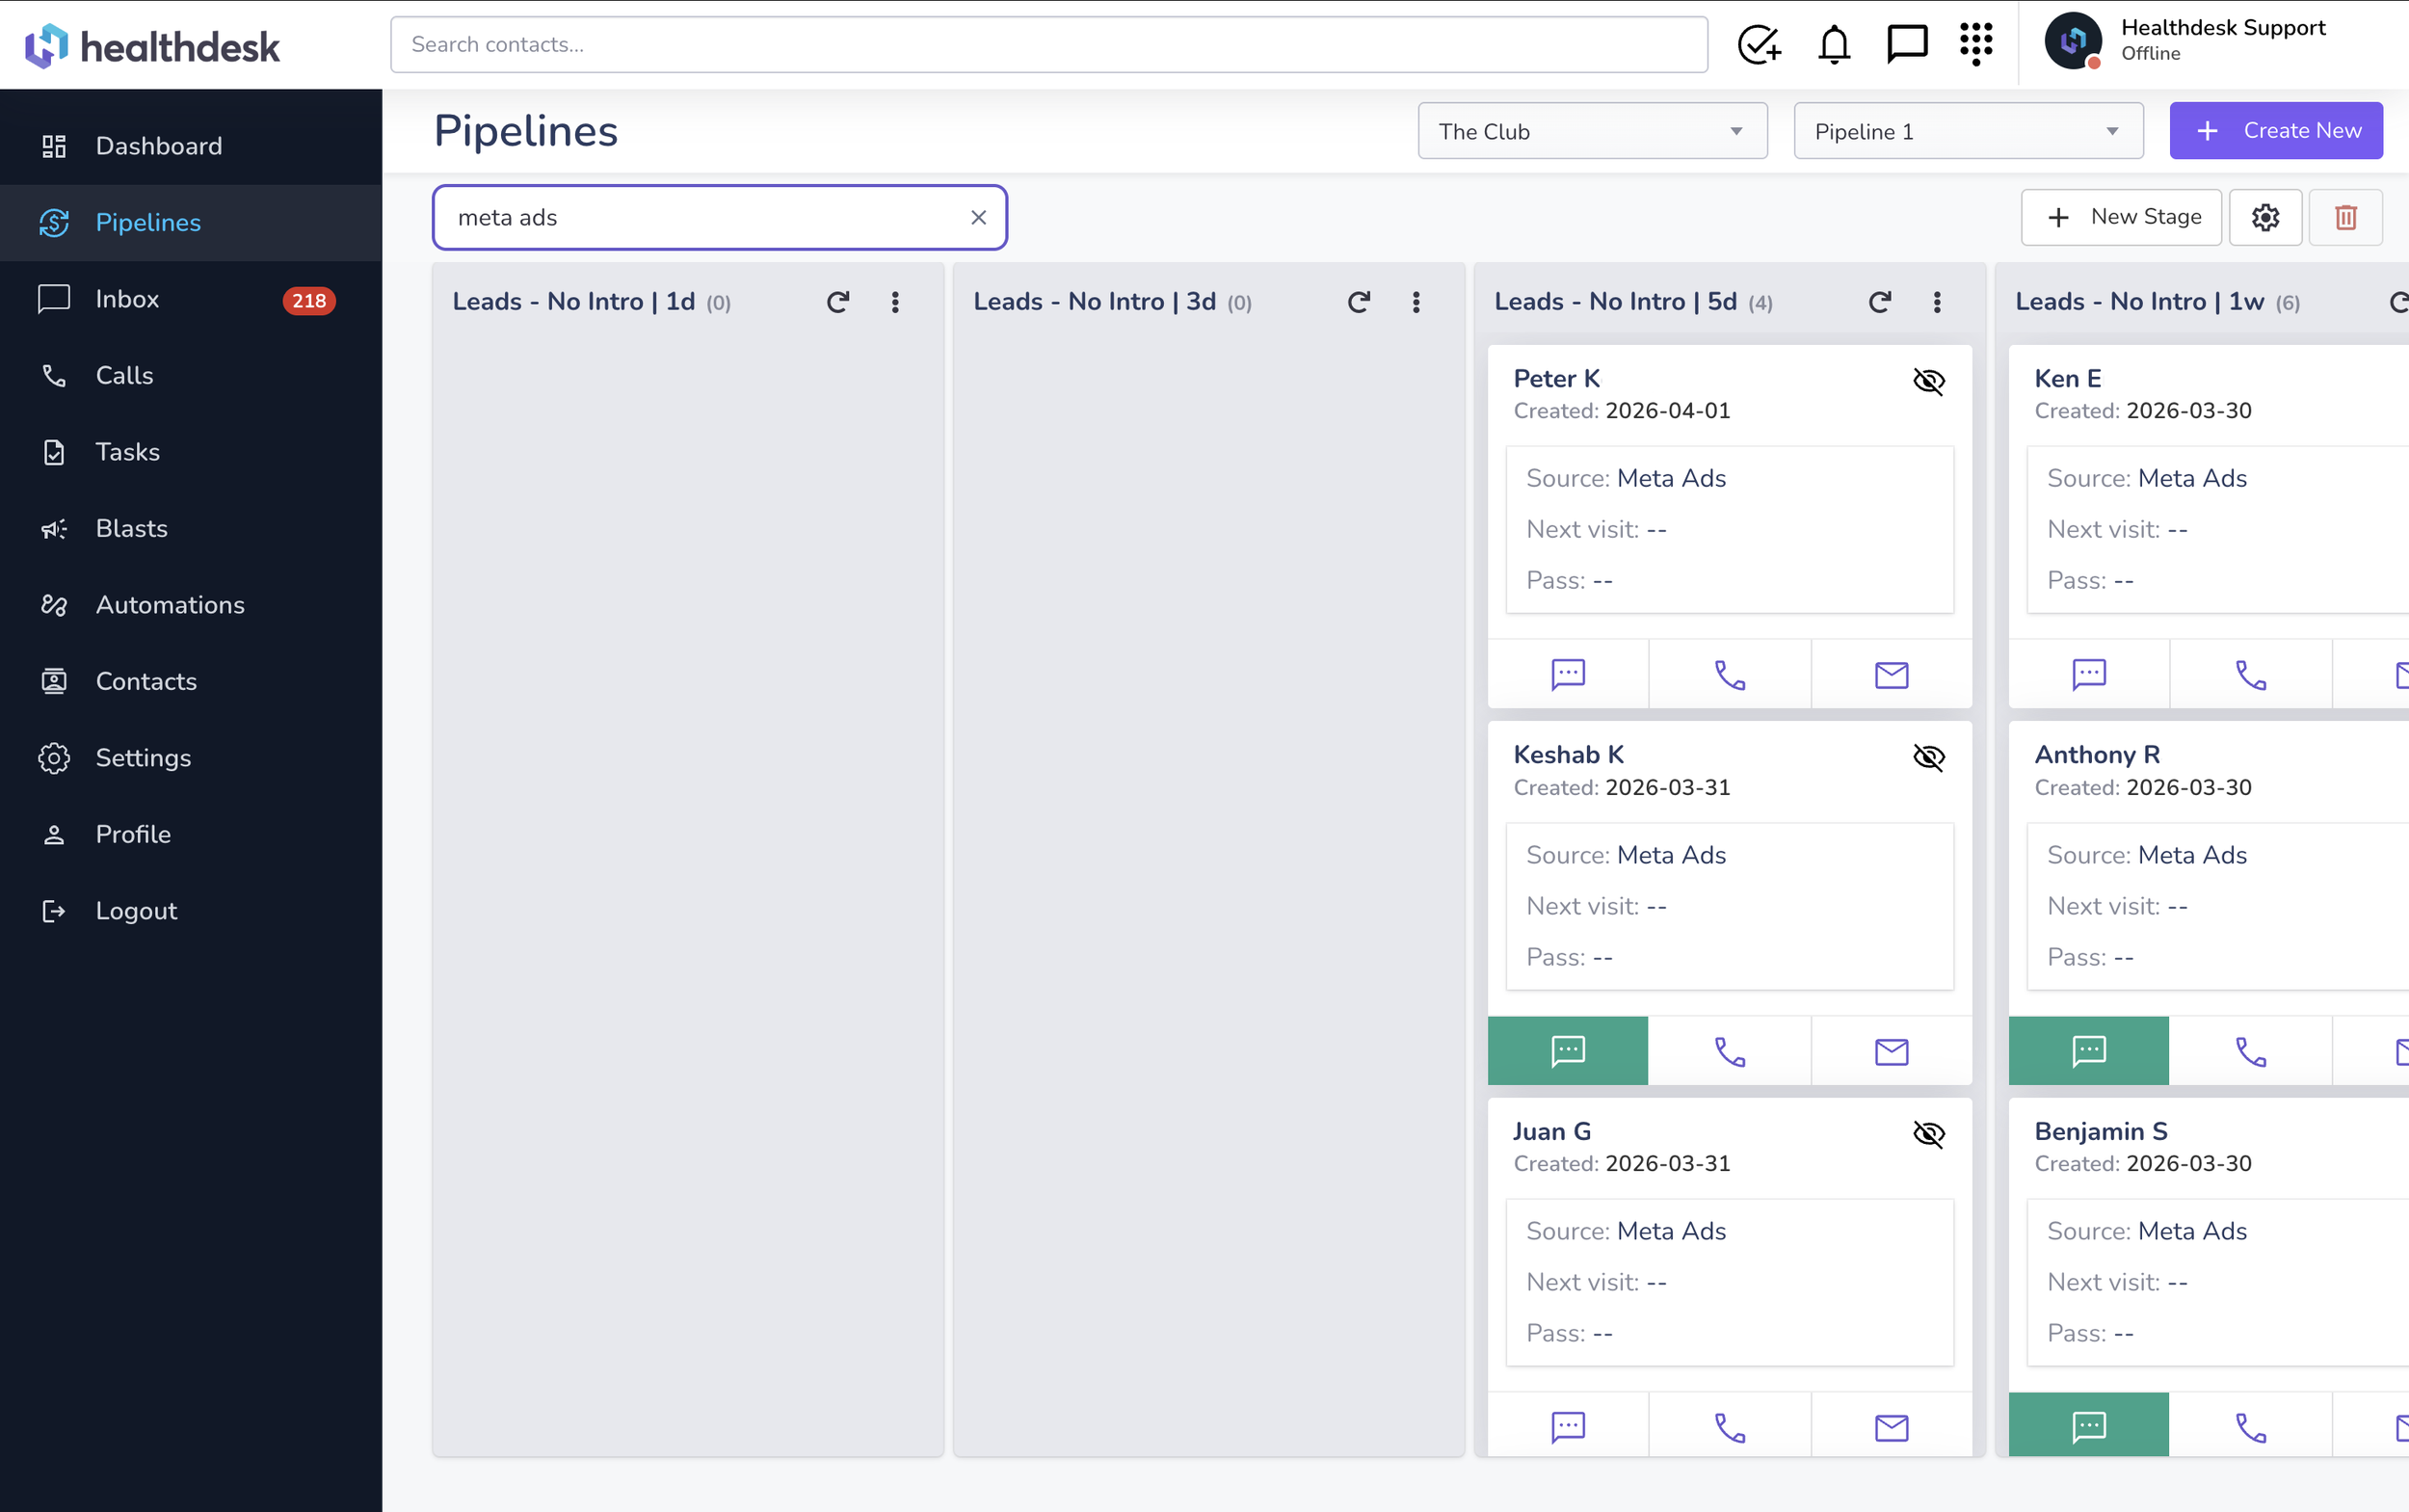Call Peter K via phone icon
Image resolution: width=2409 pixels, height=1512 pixels.
[1729, 675]
